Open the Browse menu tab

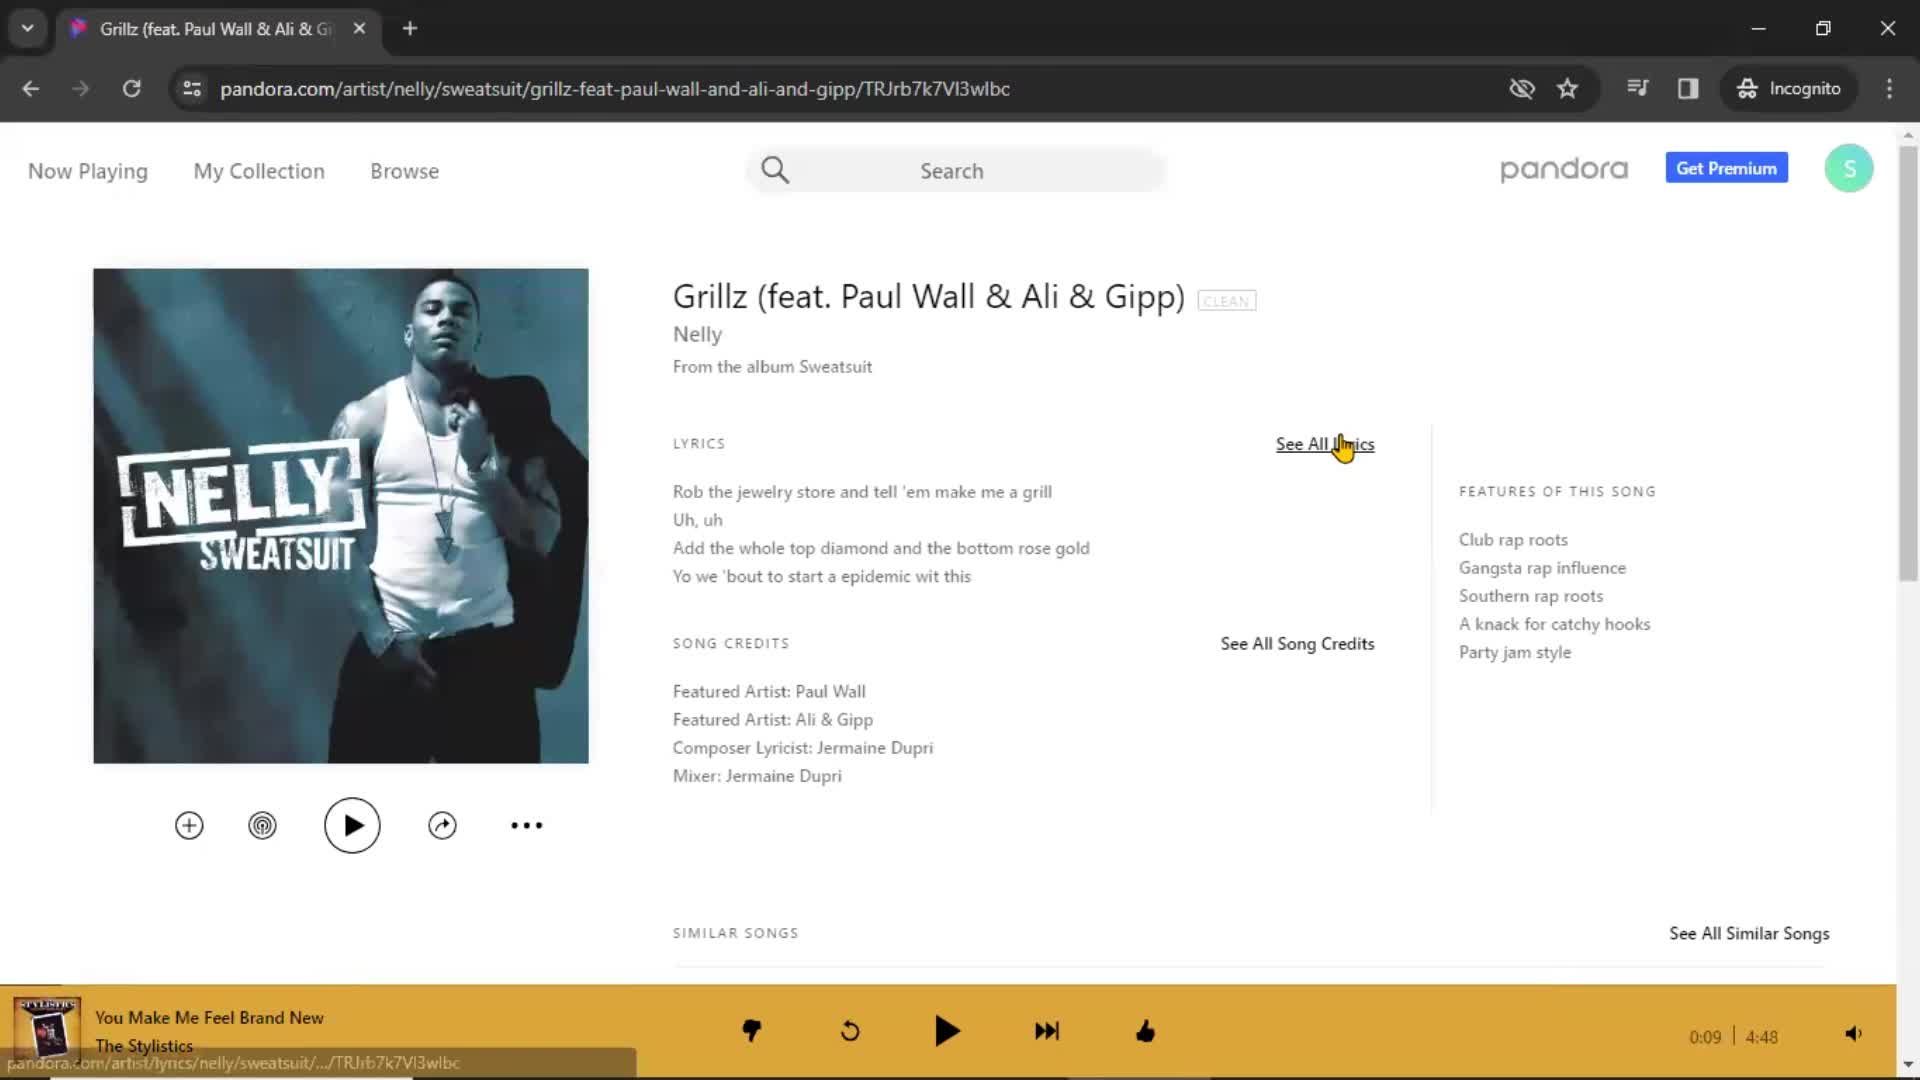pos(405,170)
